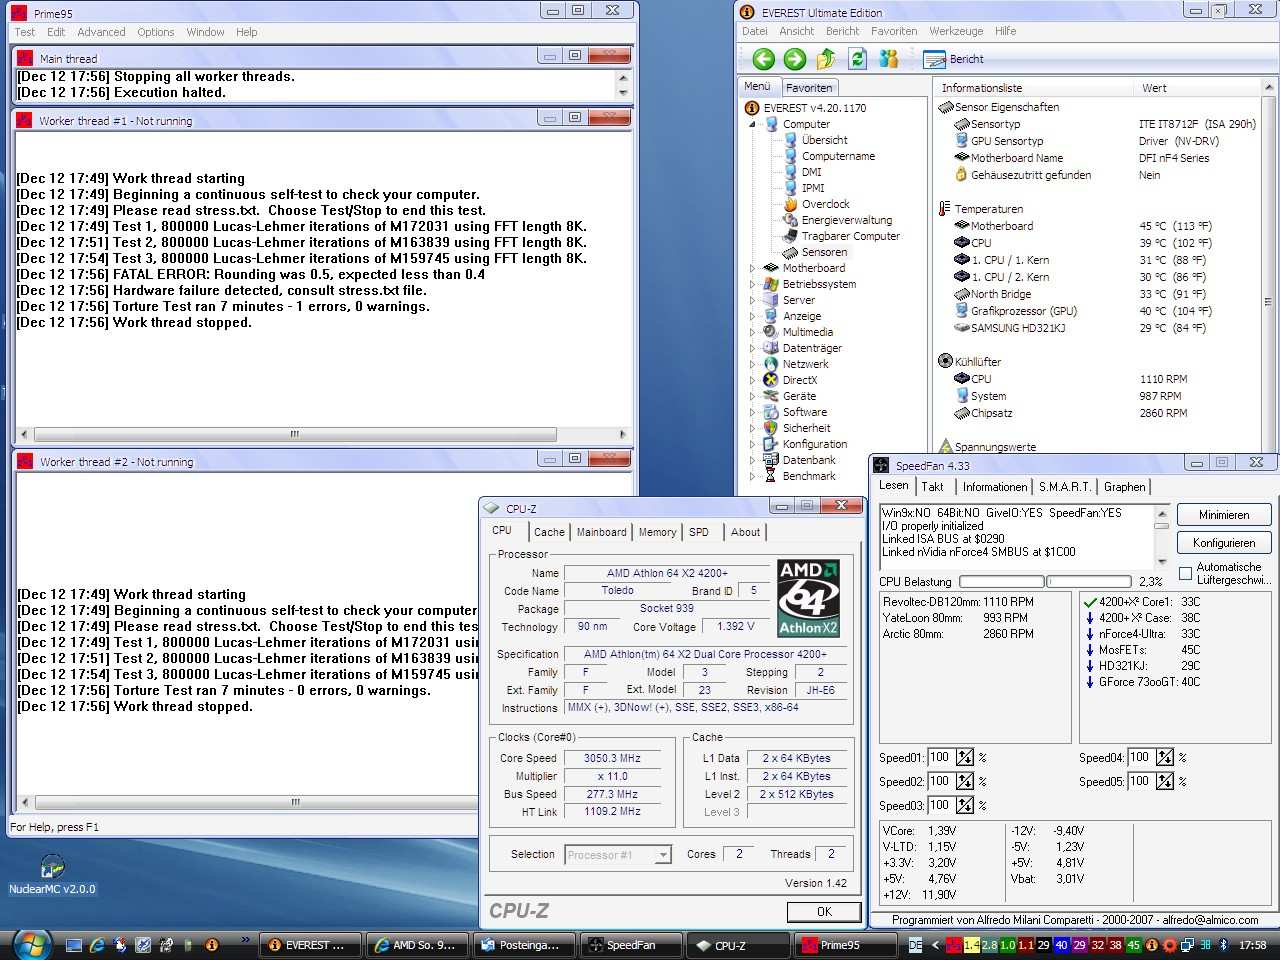This screenshot has width=1280, height=960.
Task: Click Multimedia icon in EVEREST tree
Action: [771, 332]
